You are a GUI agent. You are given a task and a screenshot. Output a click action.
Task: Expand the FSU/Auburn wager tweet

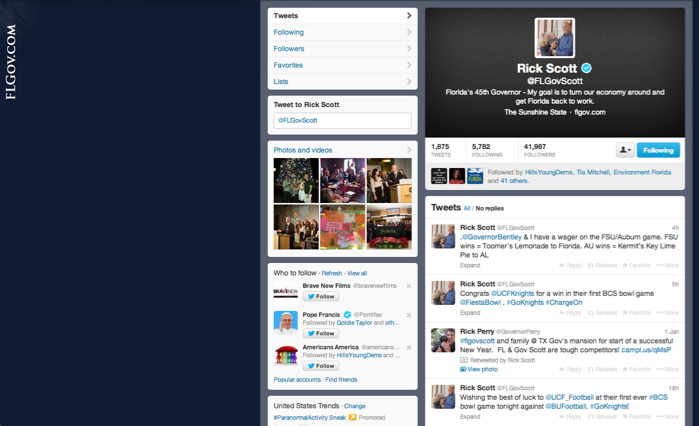click(x=470, y=265)
